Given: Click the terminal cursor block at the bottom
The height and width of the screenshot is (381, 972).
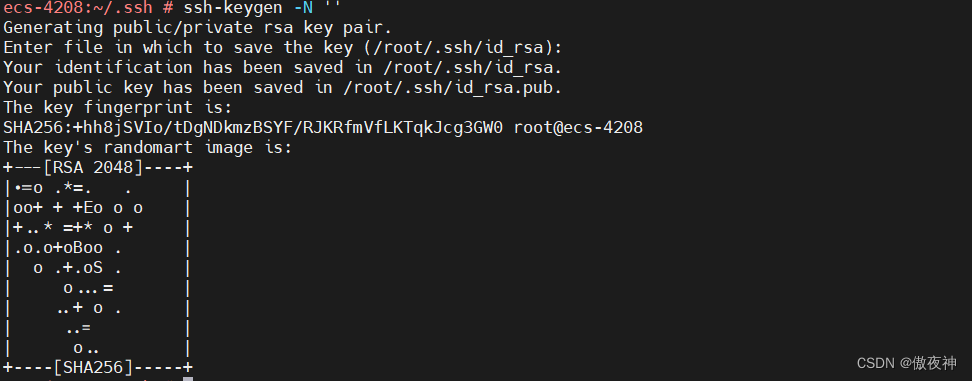Looking at the screenshot, I should tap(188, 379).
